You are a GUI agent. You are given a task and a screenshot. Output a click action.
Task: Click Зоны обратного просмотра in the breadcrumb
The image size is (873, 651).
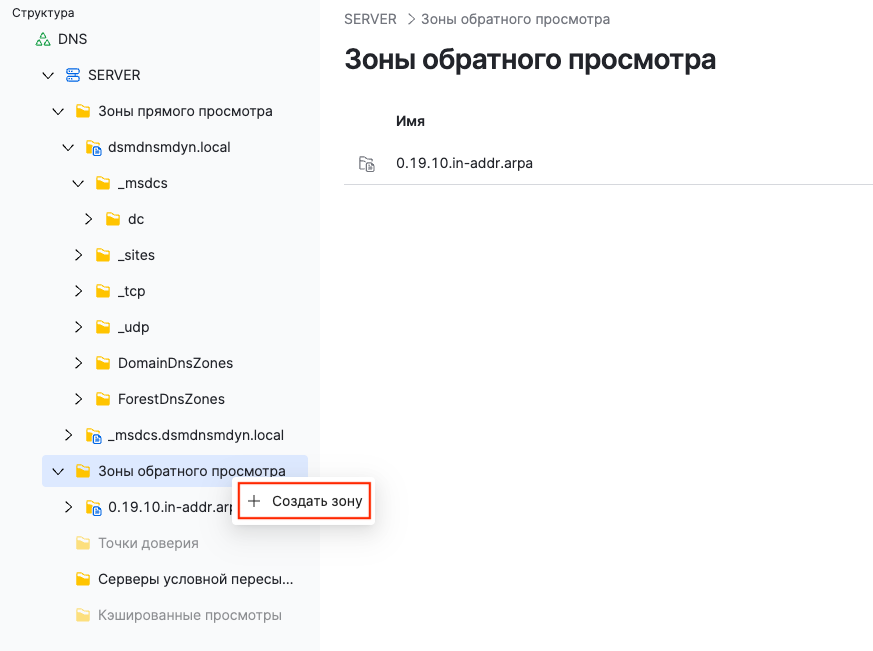point(516,19)
